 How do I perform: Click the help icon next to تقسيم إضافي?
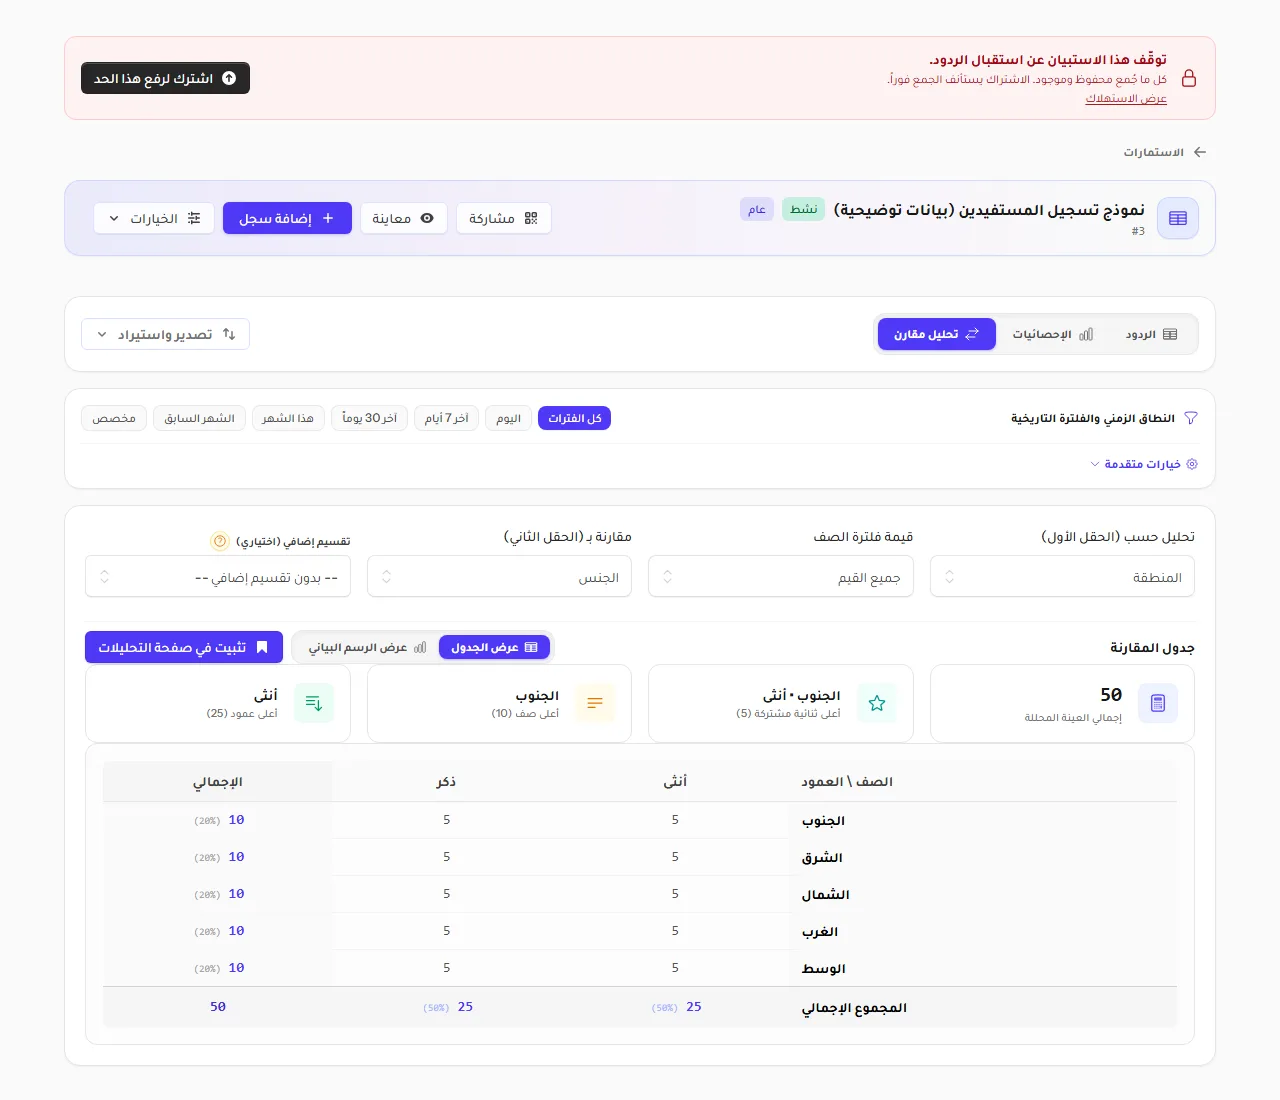tap(220, 541)
